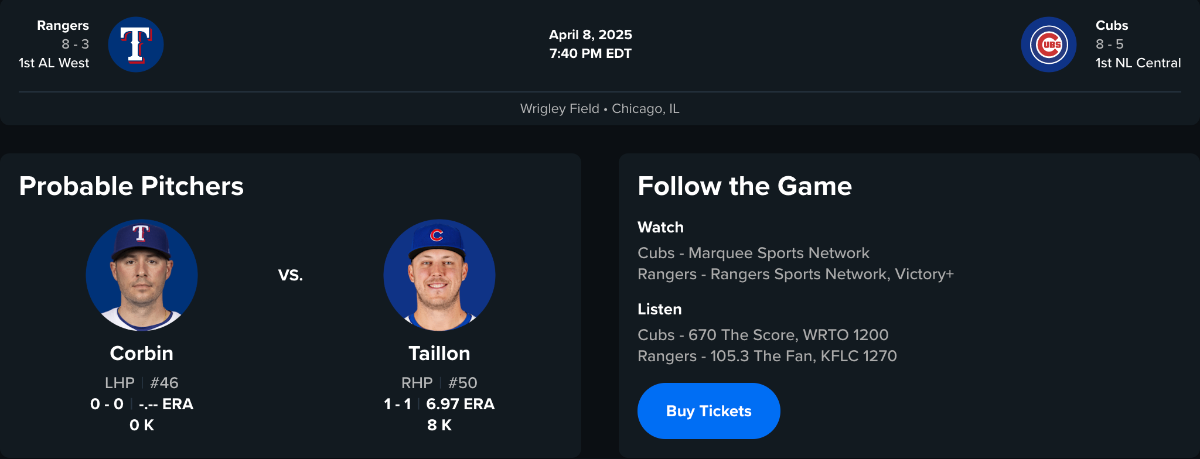Click the Cubs Marquee Sports Network listing
The width and height of the screenshot is (1200, 459).
pos(753,253)
